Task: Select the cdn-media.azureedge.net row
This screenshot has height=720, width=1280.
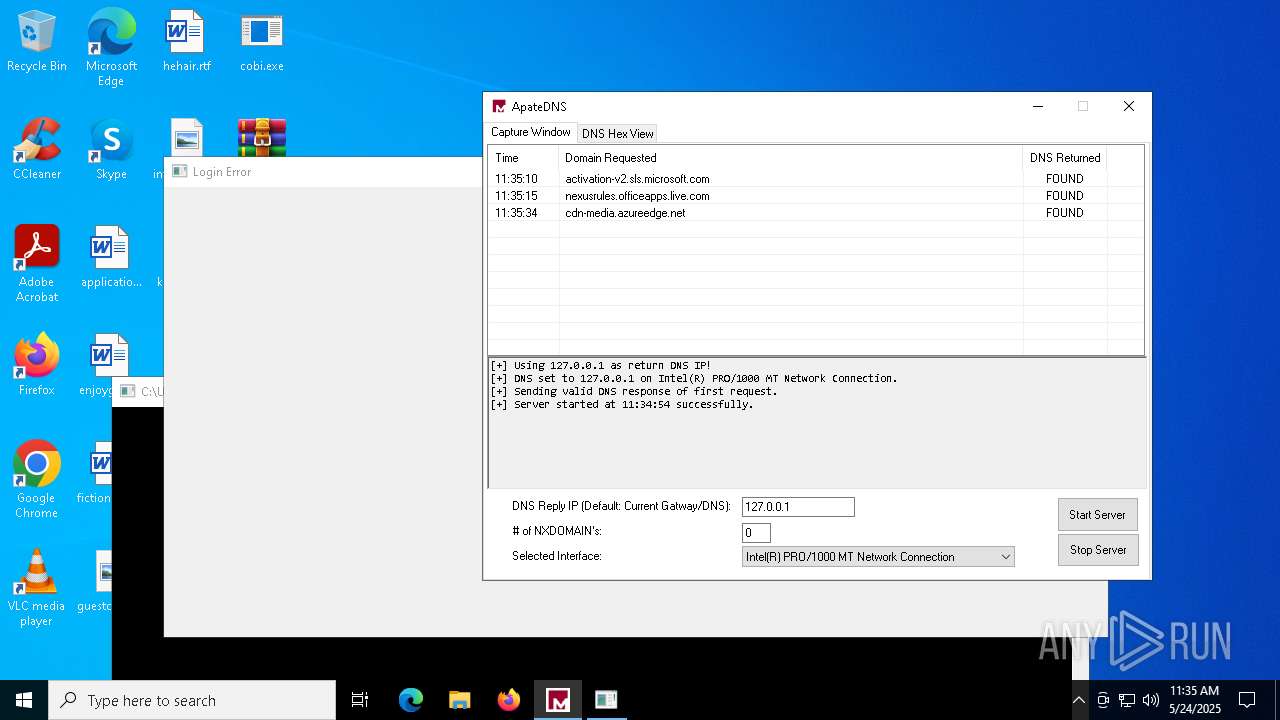Action: click(815, 213)
